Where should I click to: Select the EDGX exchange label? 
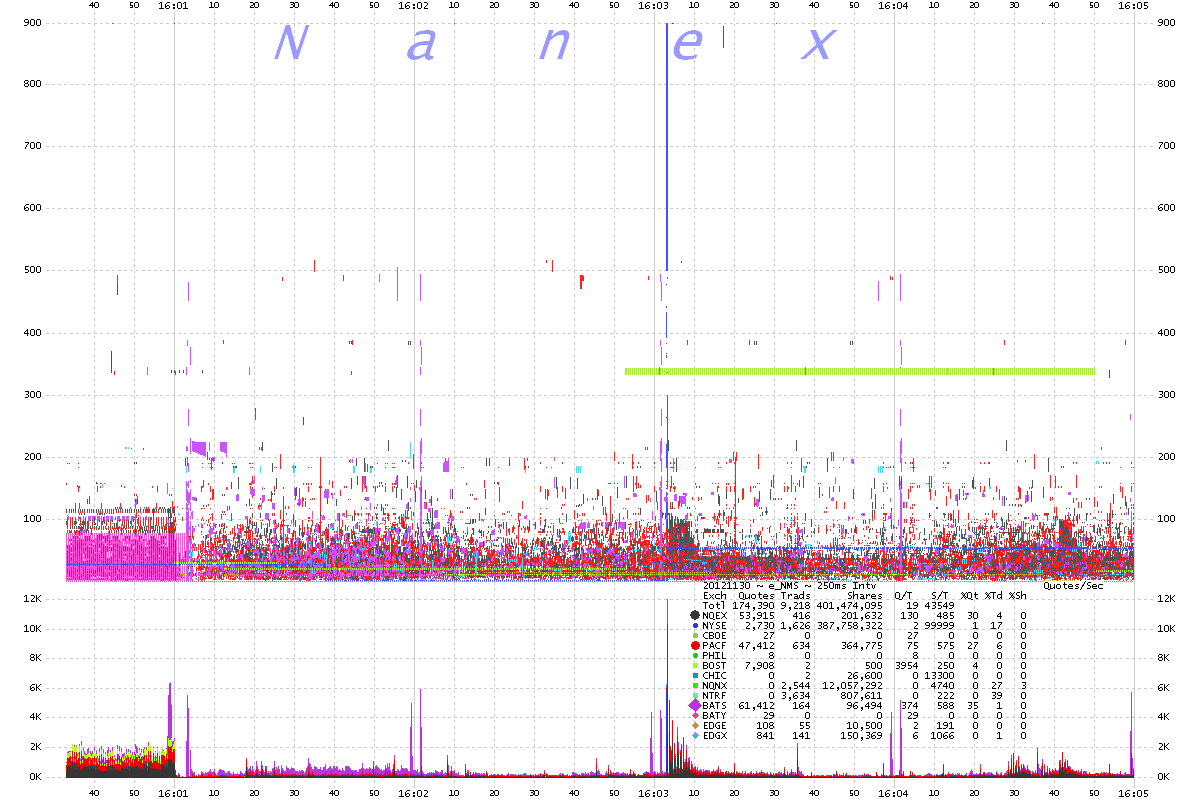715,736
